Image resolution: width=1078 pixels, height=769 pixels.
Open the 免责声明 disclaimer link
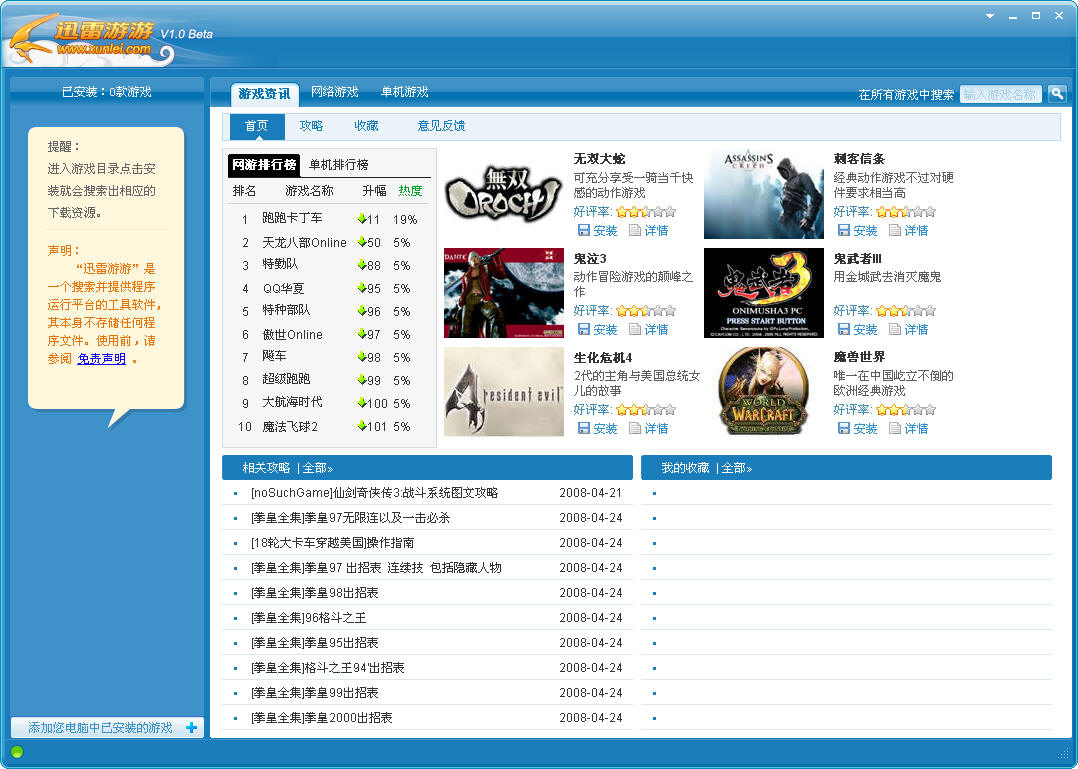click(101, 359)
